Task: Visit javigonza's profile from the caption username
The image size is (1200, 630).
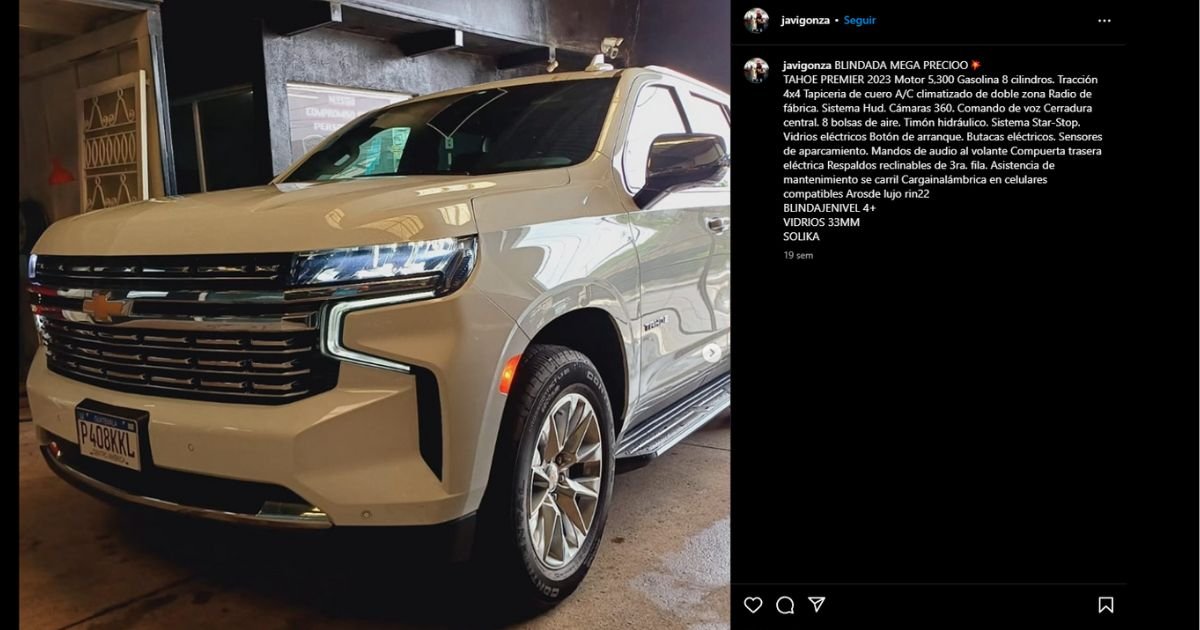Action: click(806, 65)
